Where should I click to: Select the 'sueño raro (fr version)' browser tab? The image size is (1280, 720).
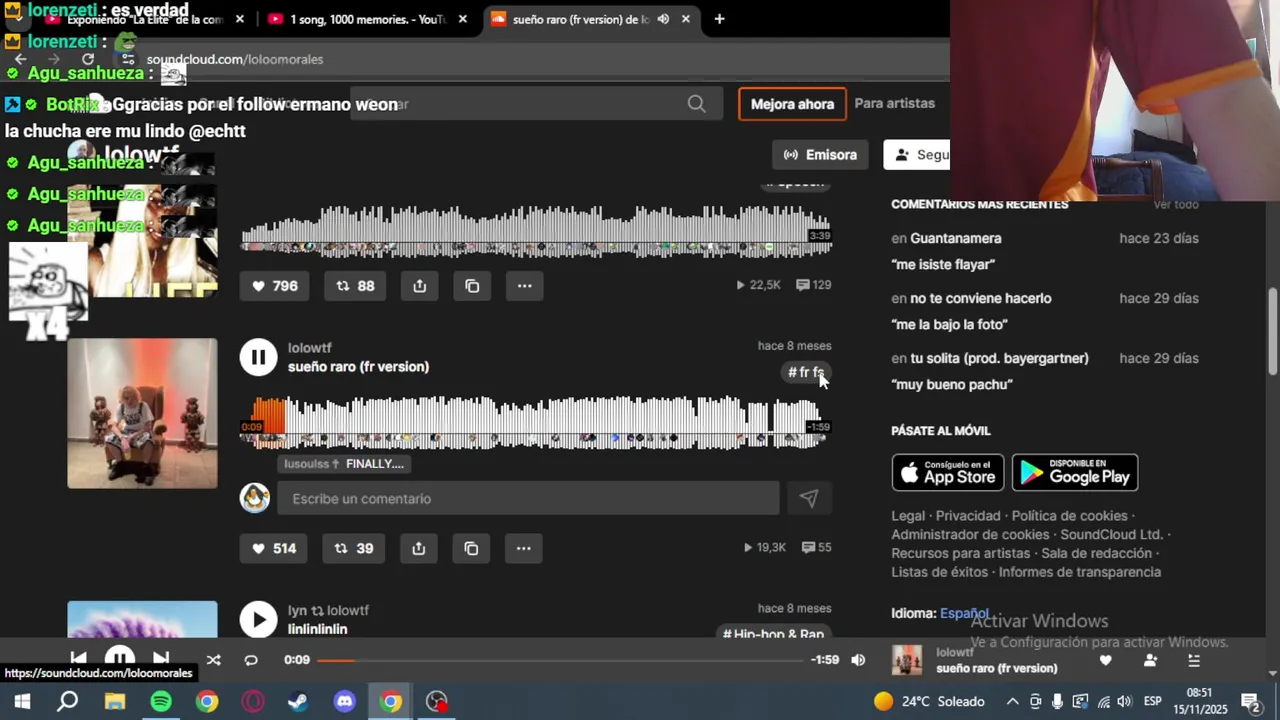coord(590,19)
